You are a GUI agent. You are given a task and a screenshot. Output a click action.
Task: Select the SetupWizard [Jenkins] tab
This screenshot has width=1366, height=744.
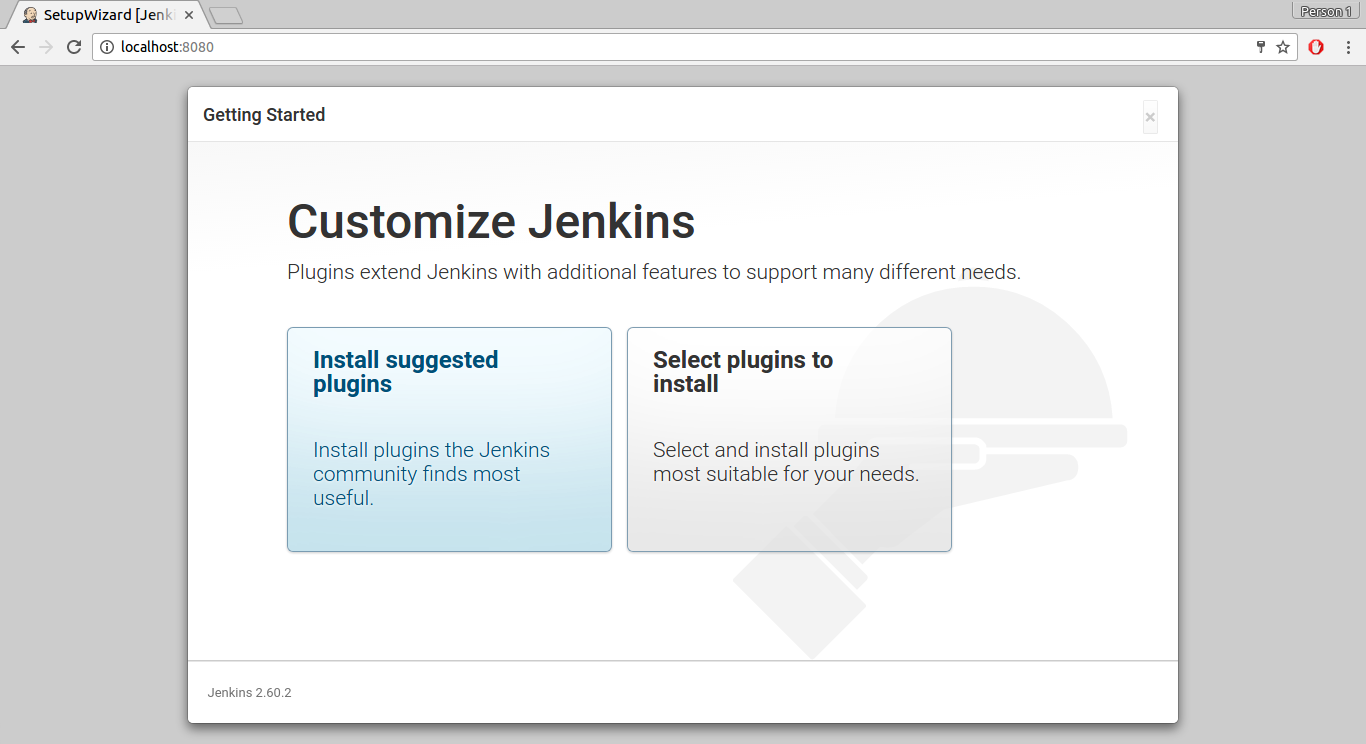coord(105,15)
